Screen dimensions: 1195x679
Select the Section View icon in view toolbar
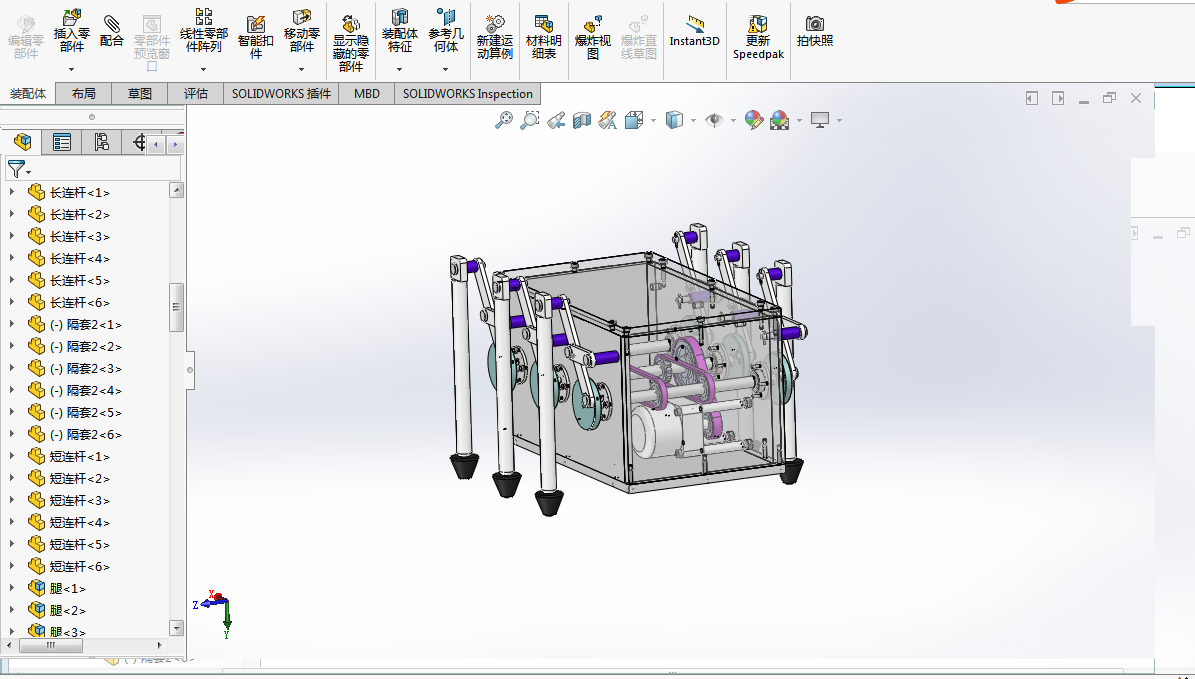(581, 120)
